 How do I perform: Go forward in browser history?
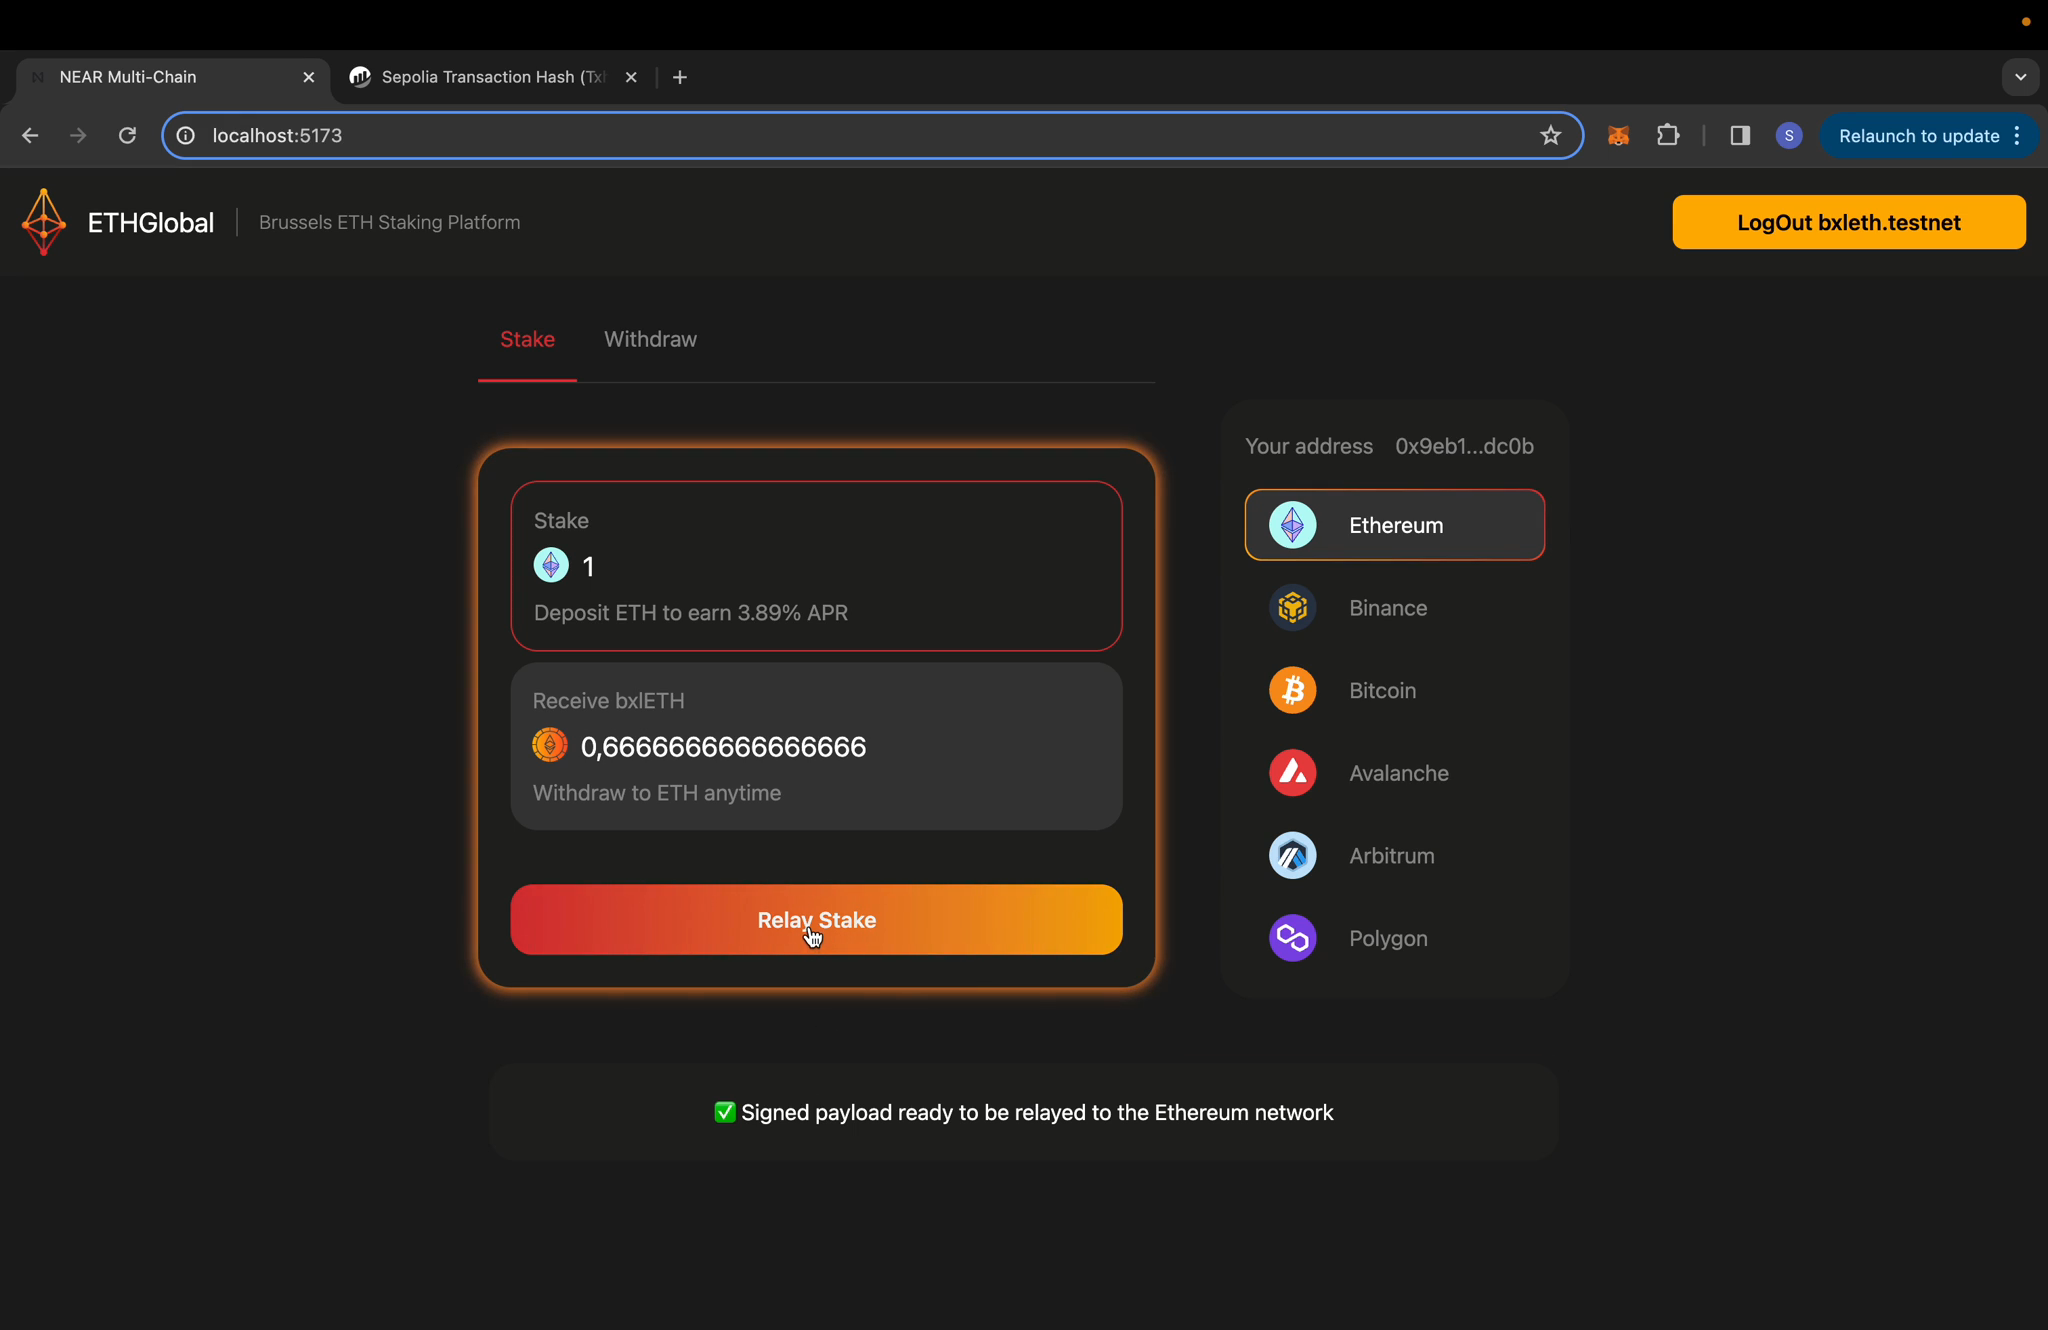click(x=78, y=135)
